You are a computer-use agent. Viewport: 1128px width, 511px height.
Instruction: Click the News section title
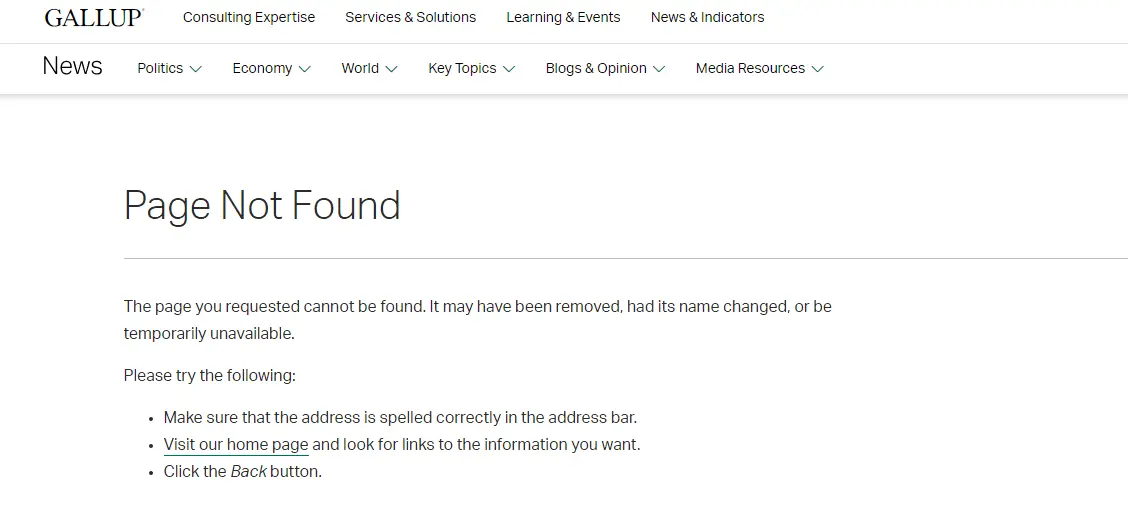click(72, 67)
